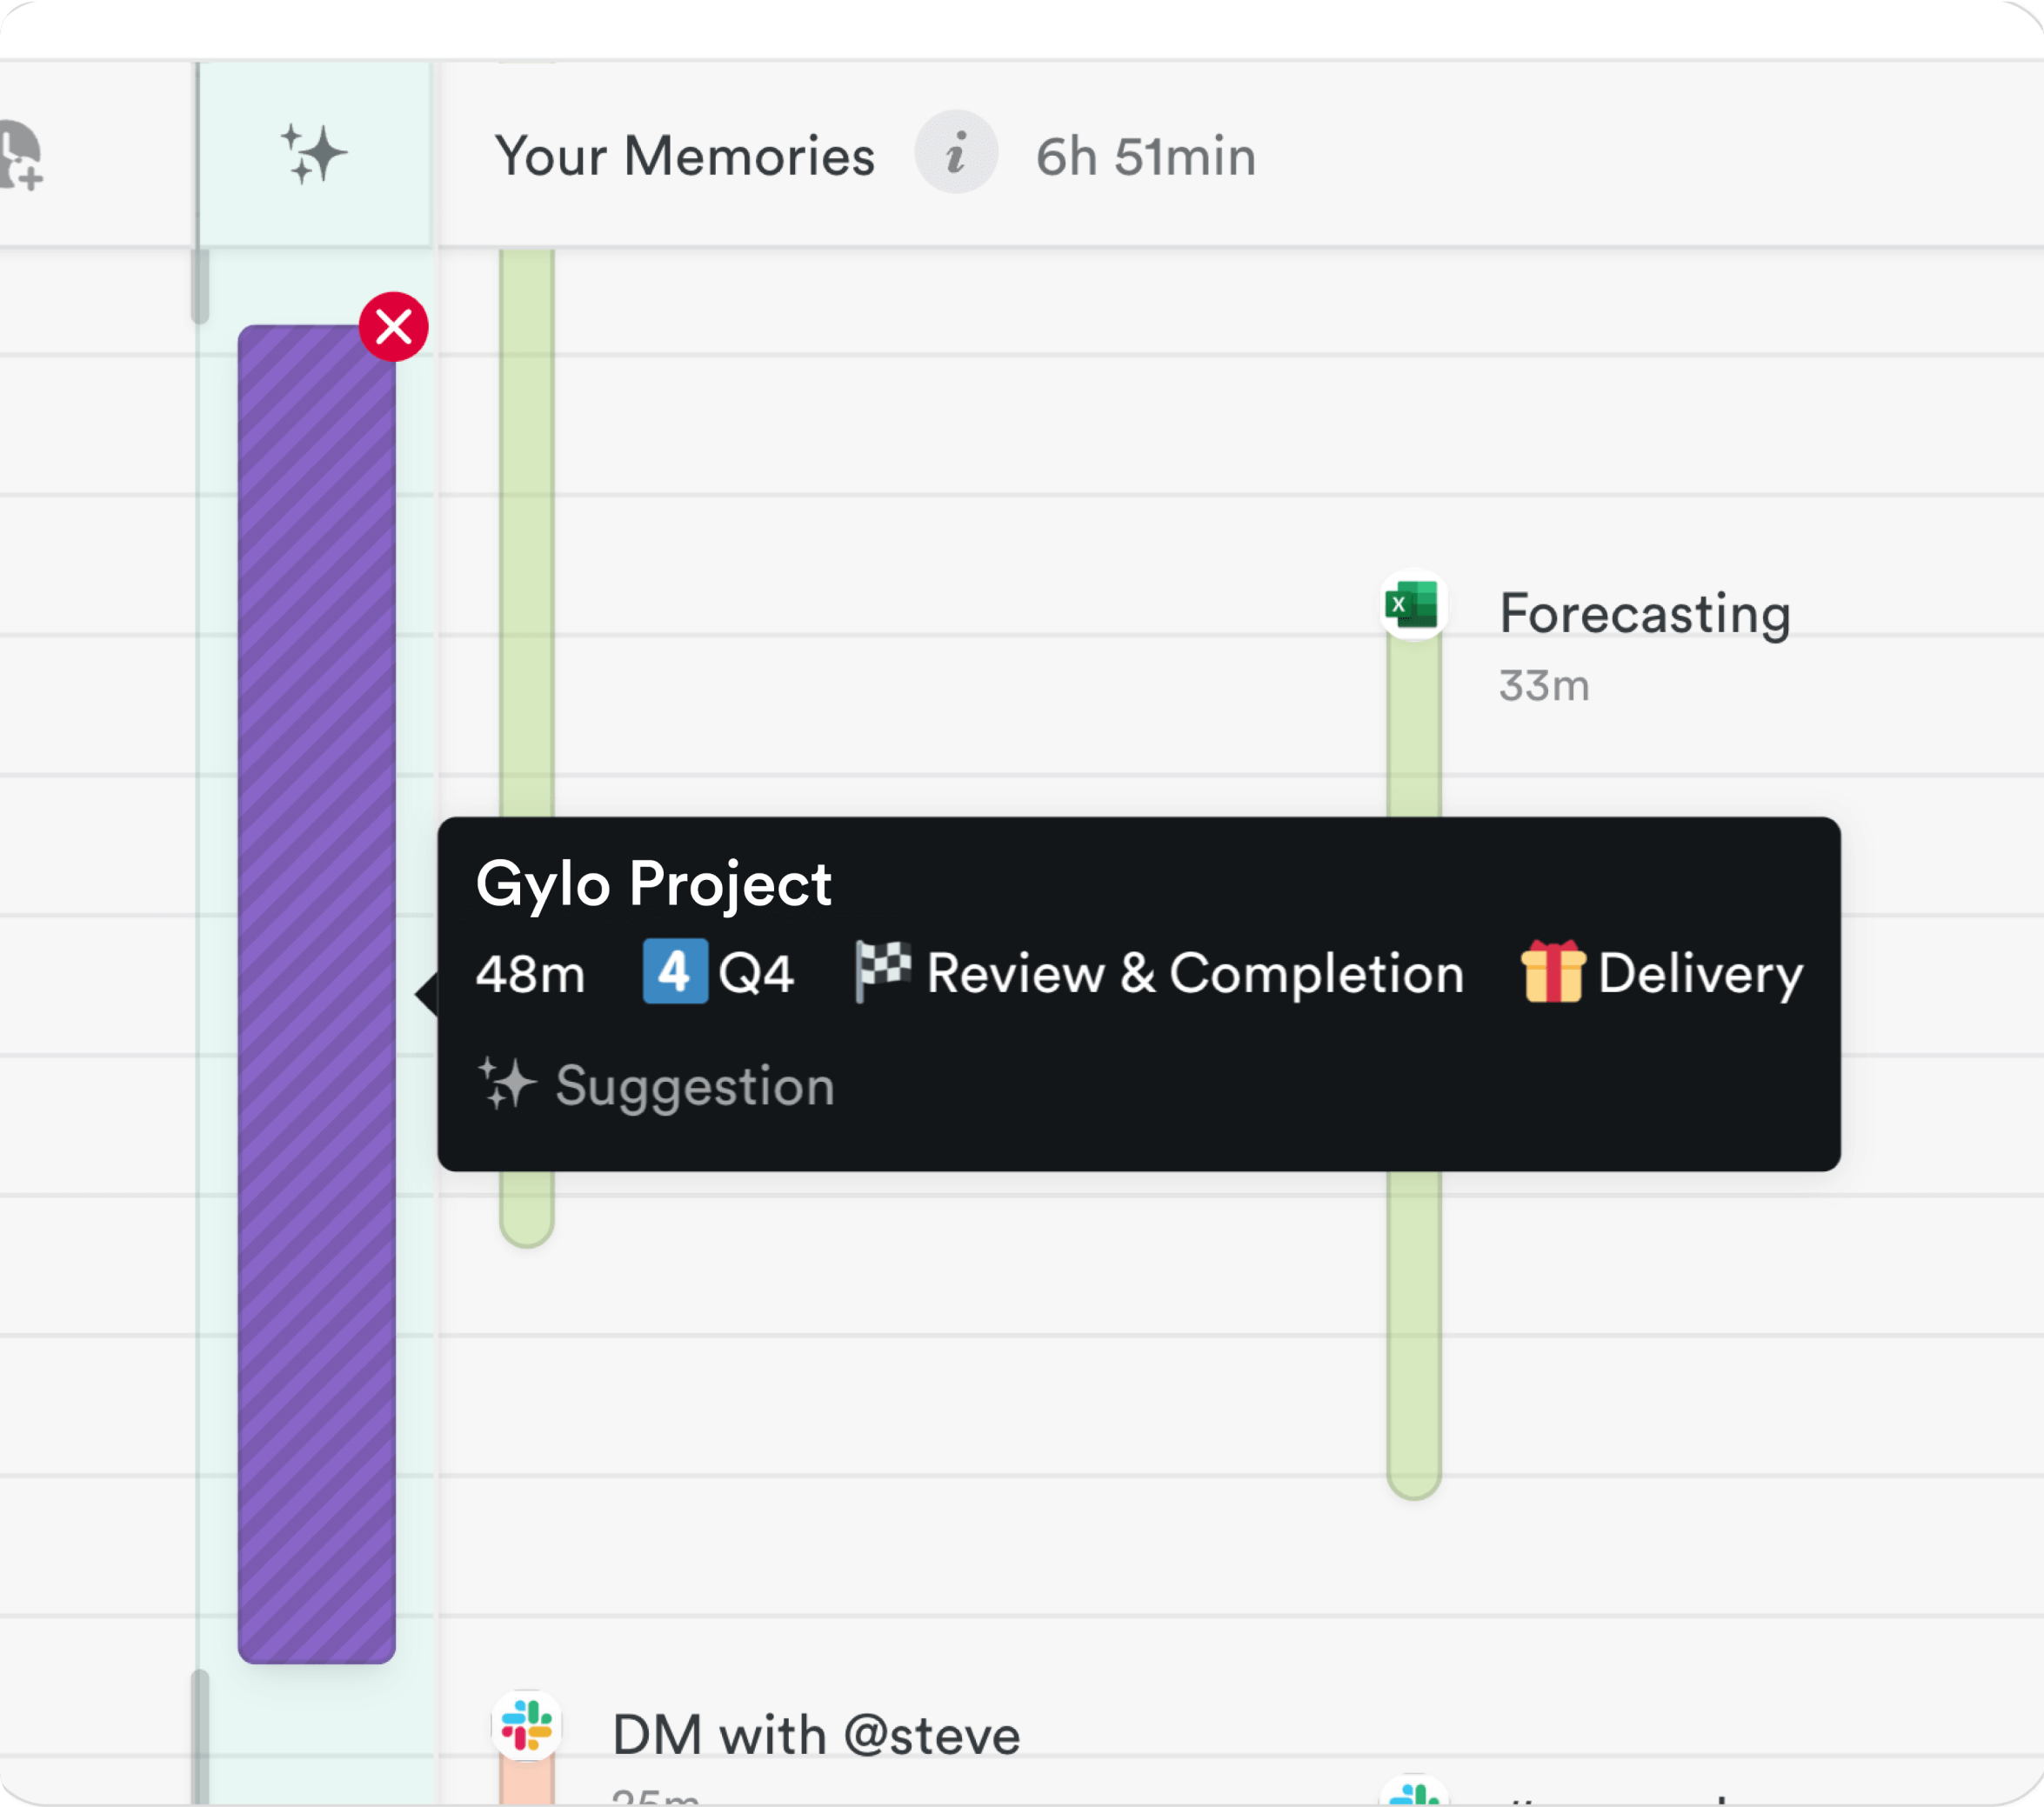Click the sparkle icon in the column header
Screen dimensions: 2044x1807
tap(314, 155)
